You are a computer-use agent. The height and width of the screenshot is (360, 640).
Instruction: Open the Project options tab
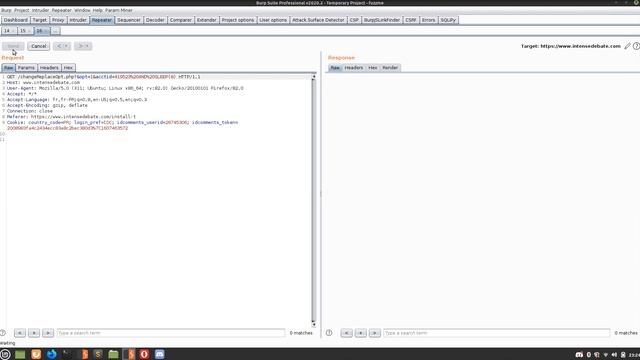[x=238, y=20]
